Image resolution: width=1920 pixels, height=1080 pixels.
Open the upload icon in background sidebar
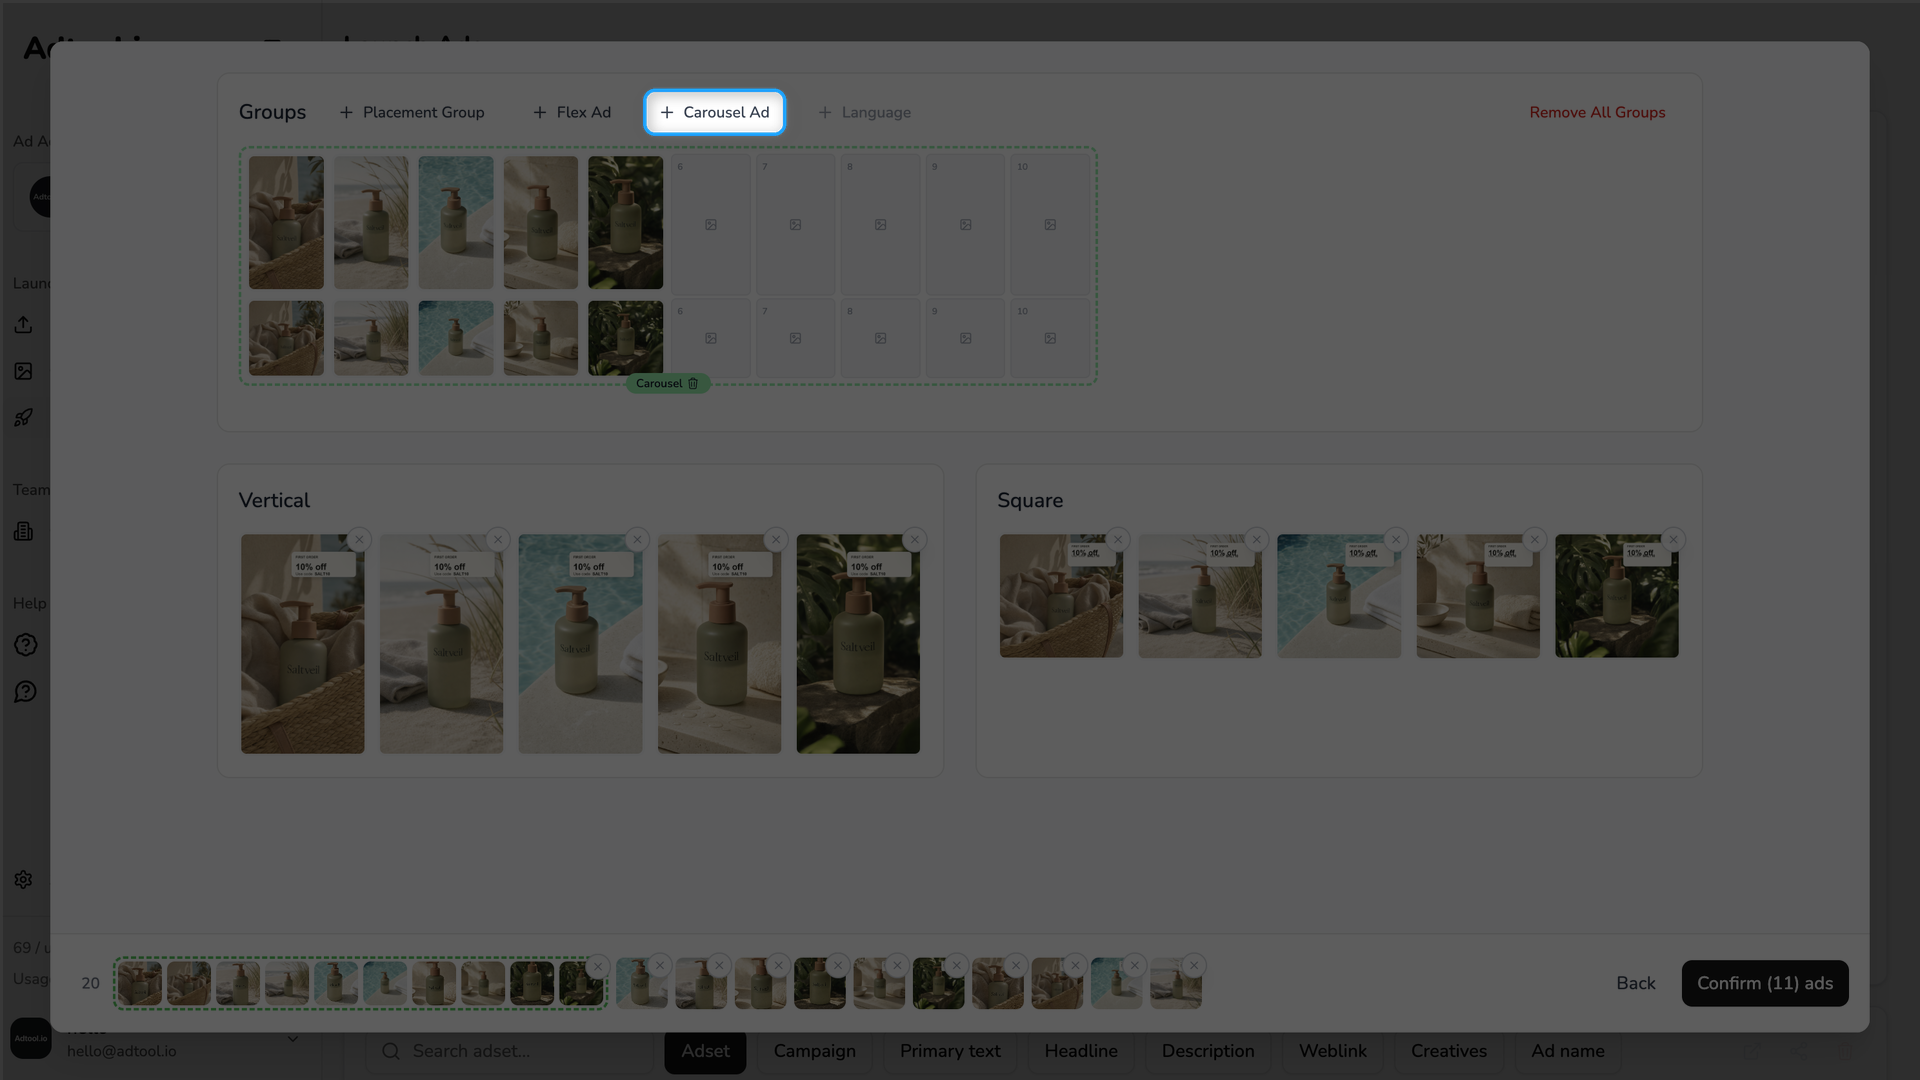pos(24,325)
